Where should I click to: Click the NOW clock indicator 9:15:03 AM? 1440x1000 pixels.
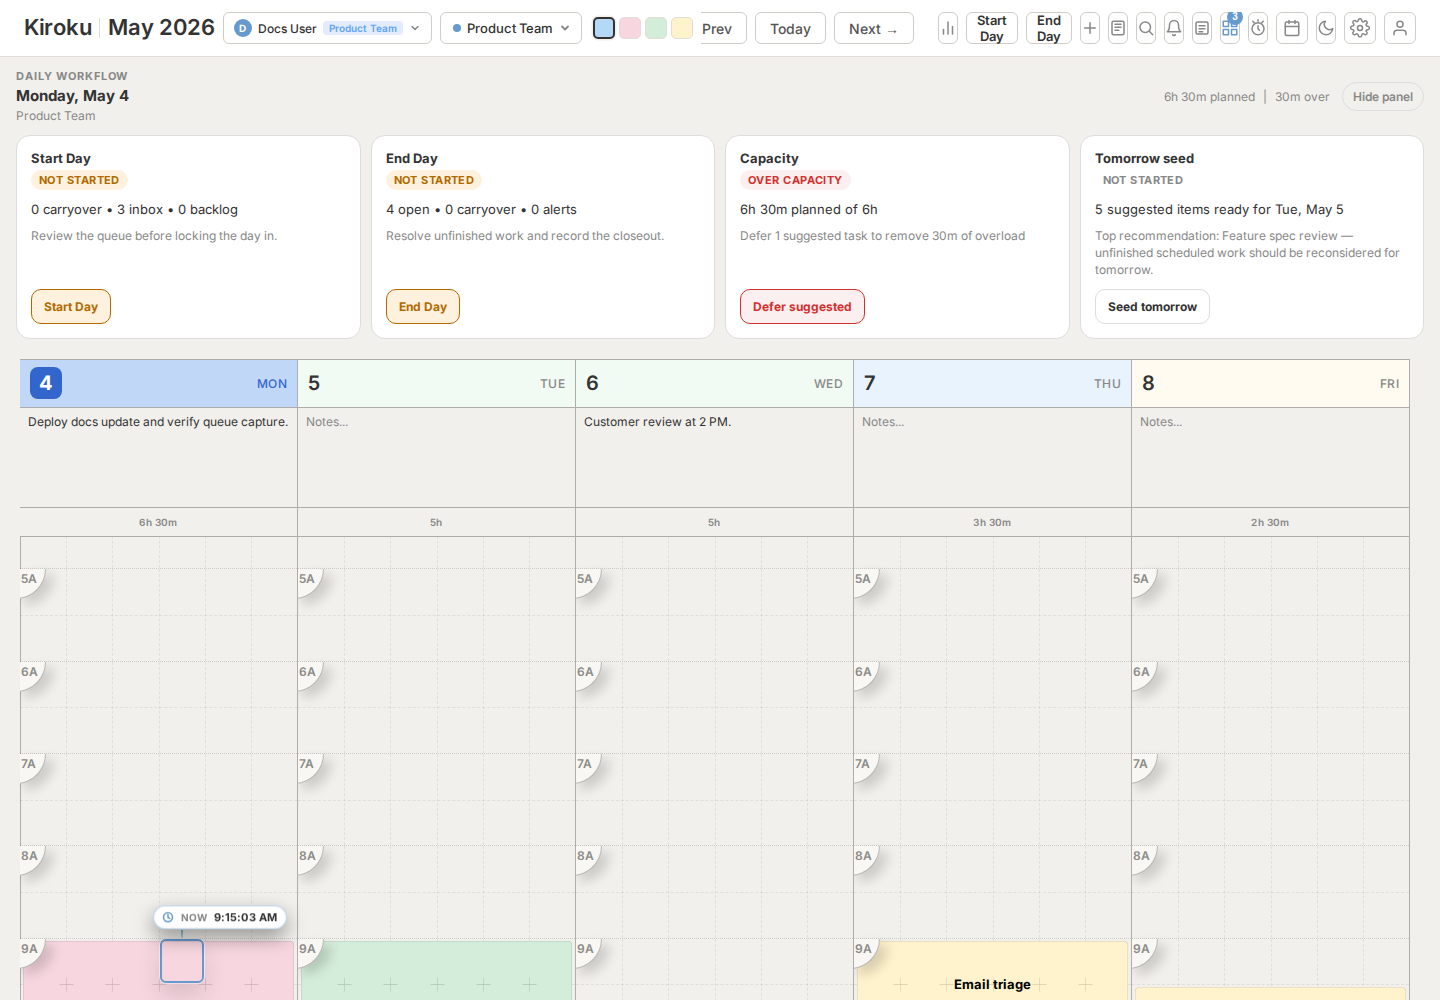click(220, 917)
